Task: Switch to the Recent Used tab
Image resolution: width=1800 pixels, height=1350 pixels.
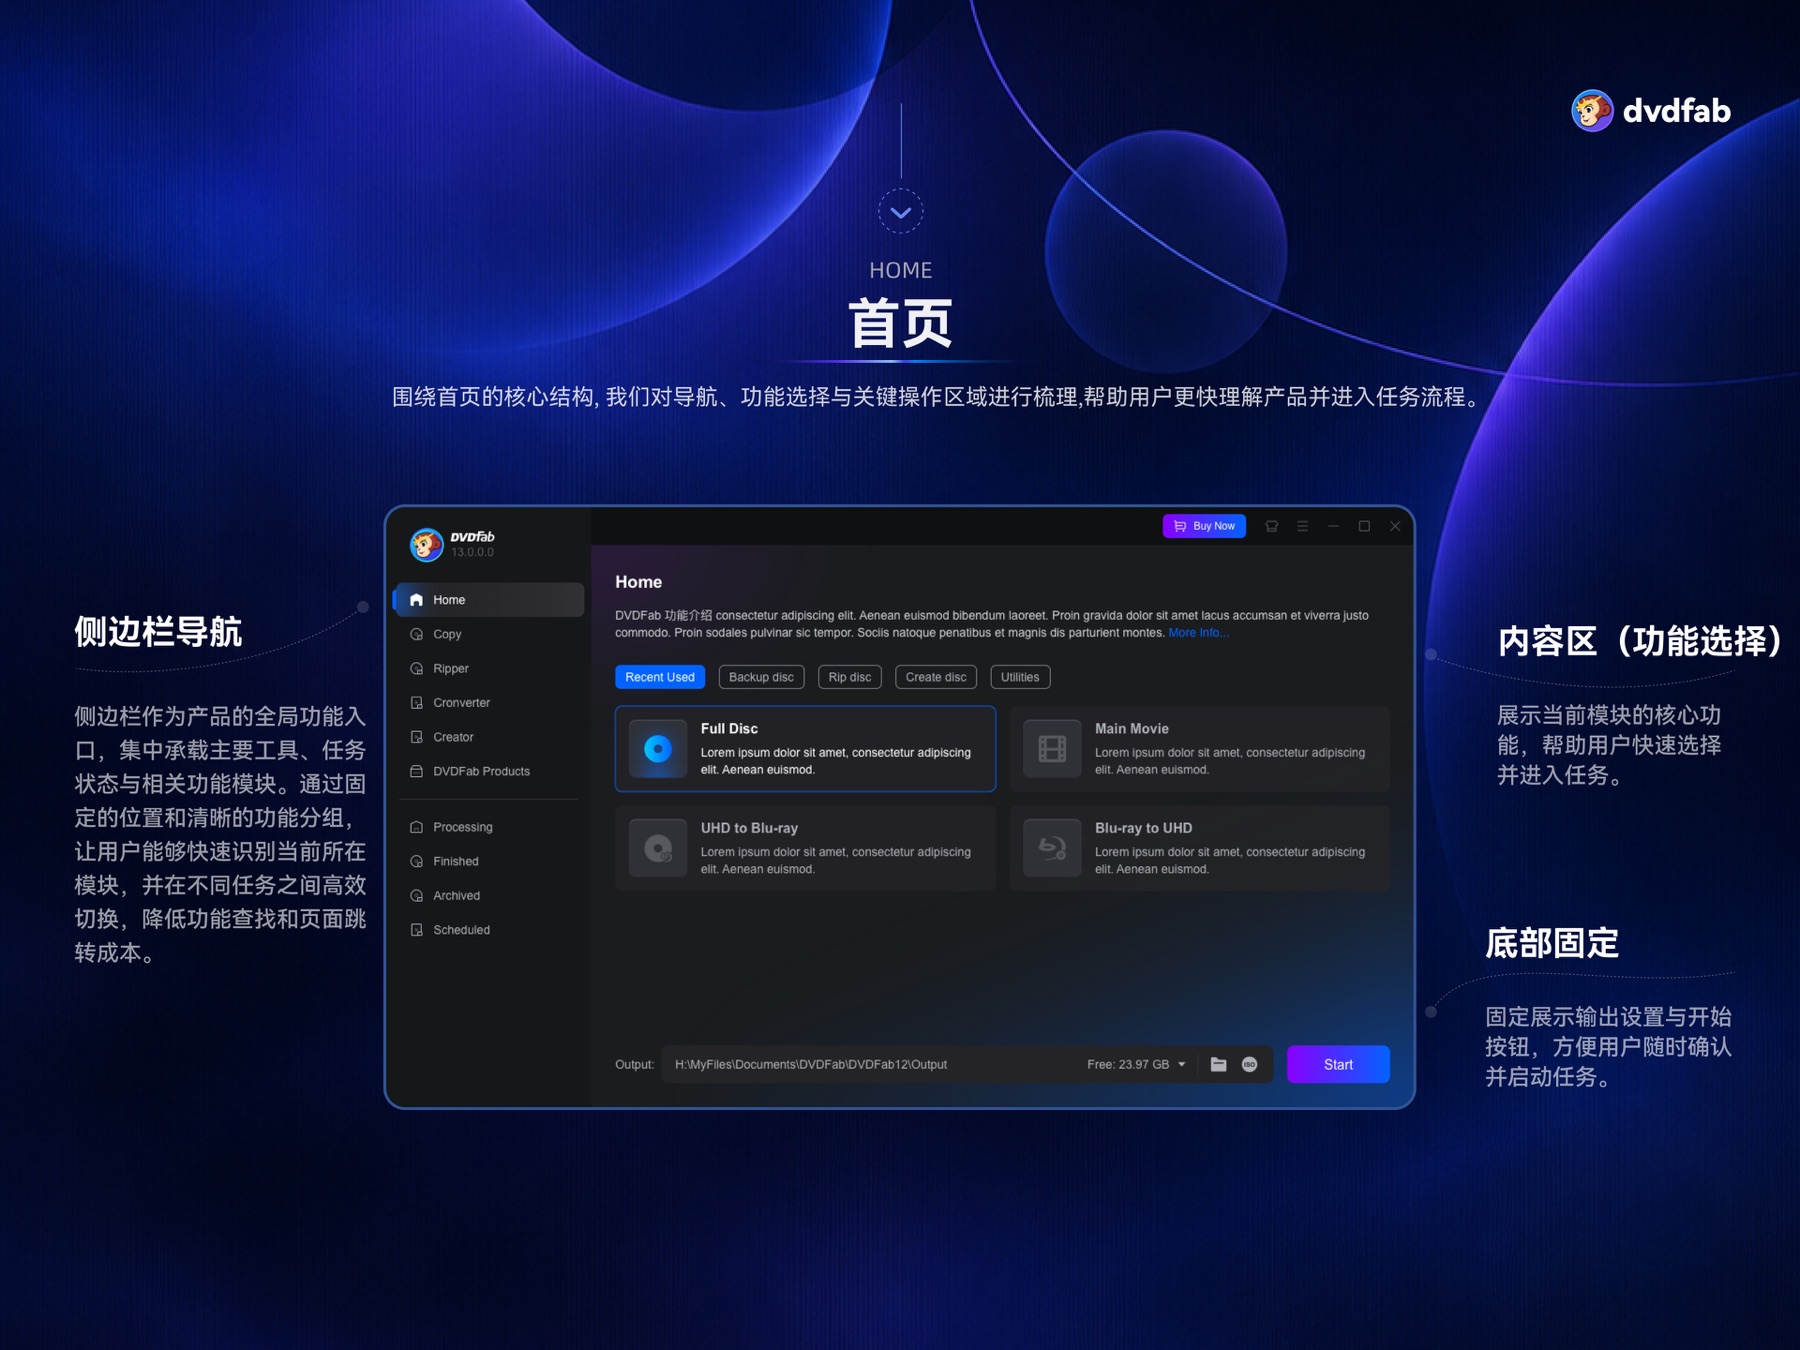Action: [660, 677]
